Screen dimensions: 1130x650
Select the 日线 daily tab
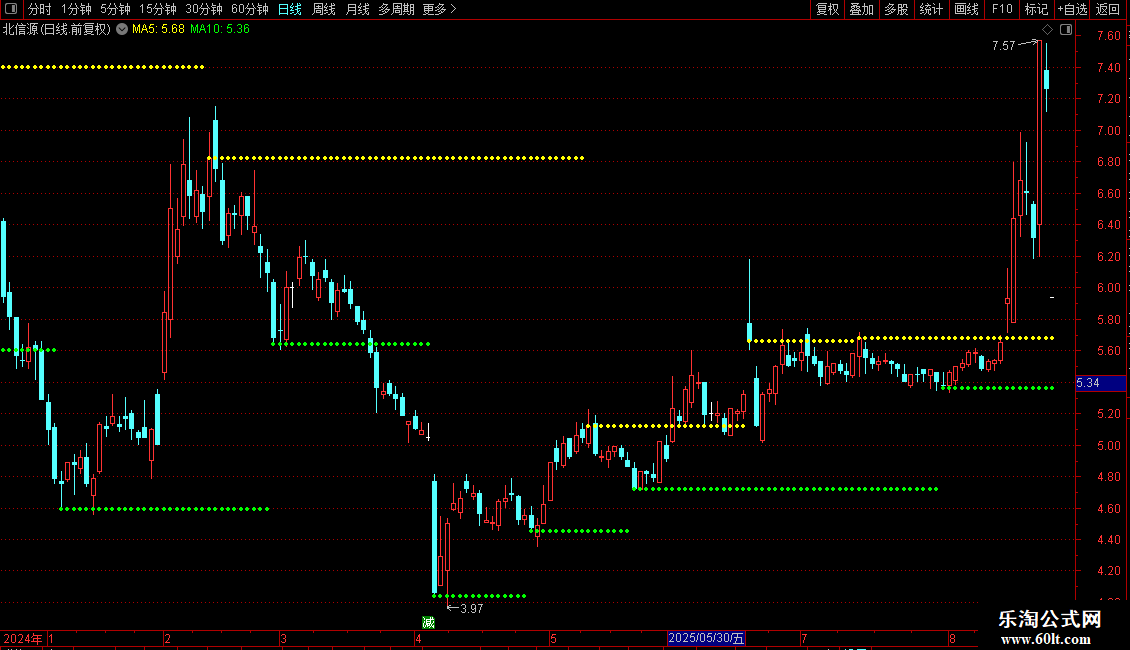point(290,9)
